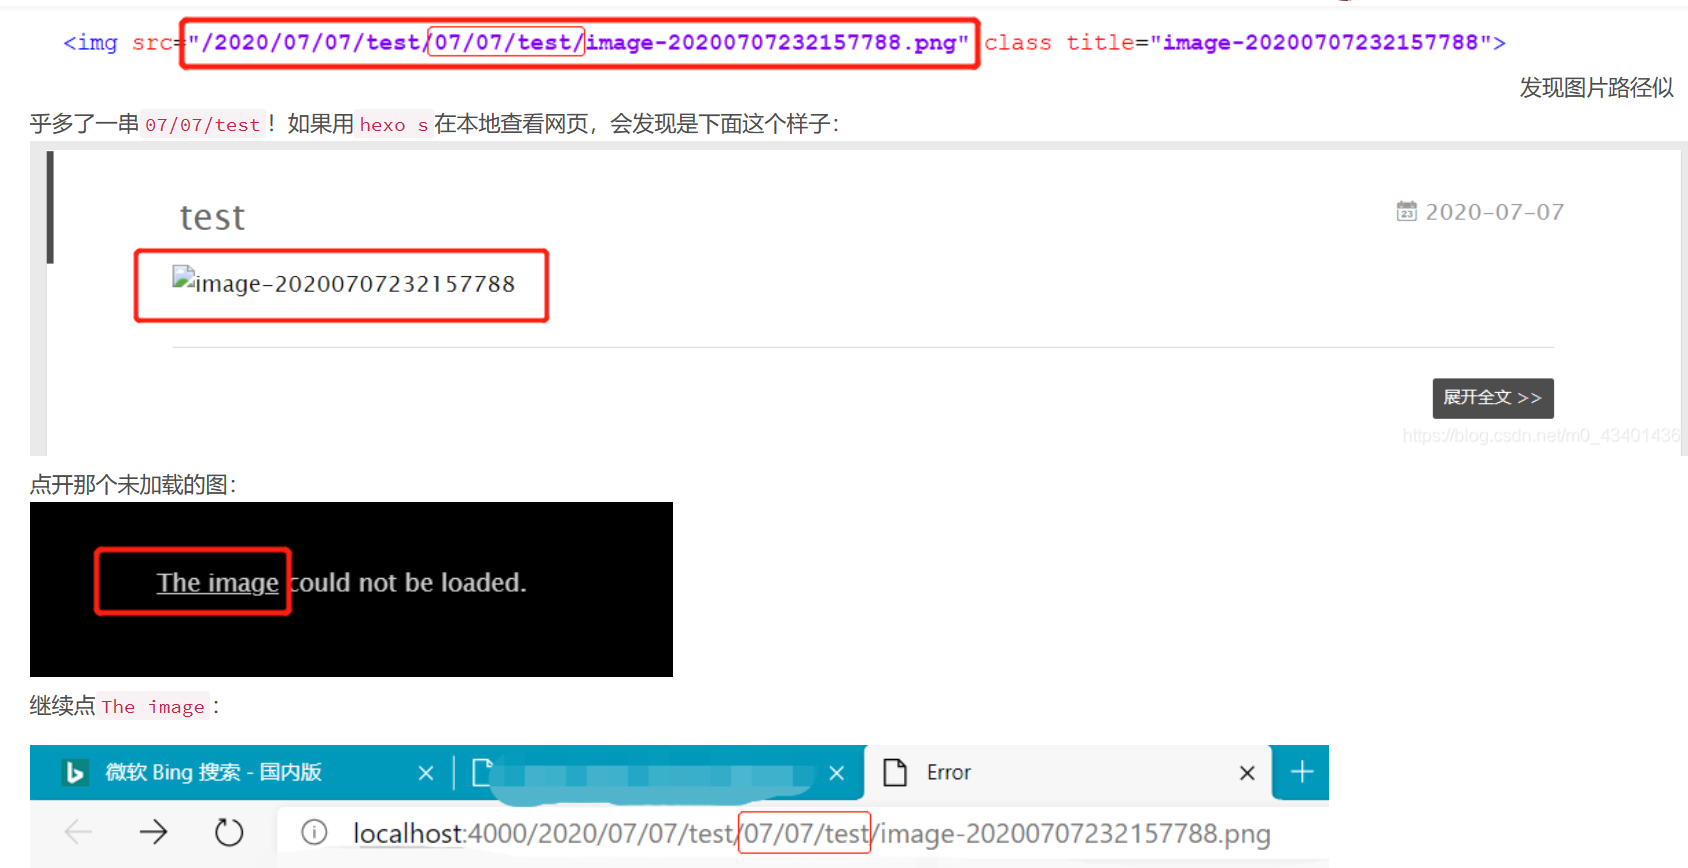Switch to the 微软 Bing 搜索 tab
Screen dimensions: 1688x868
[x=242, y=772]
